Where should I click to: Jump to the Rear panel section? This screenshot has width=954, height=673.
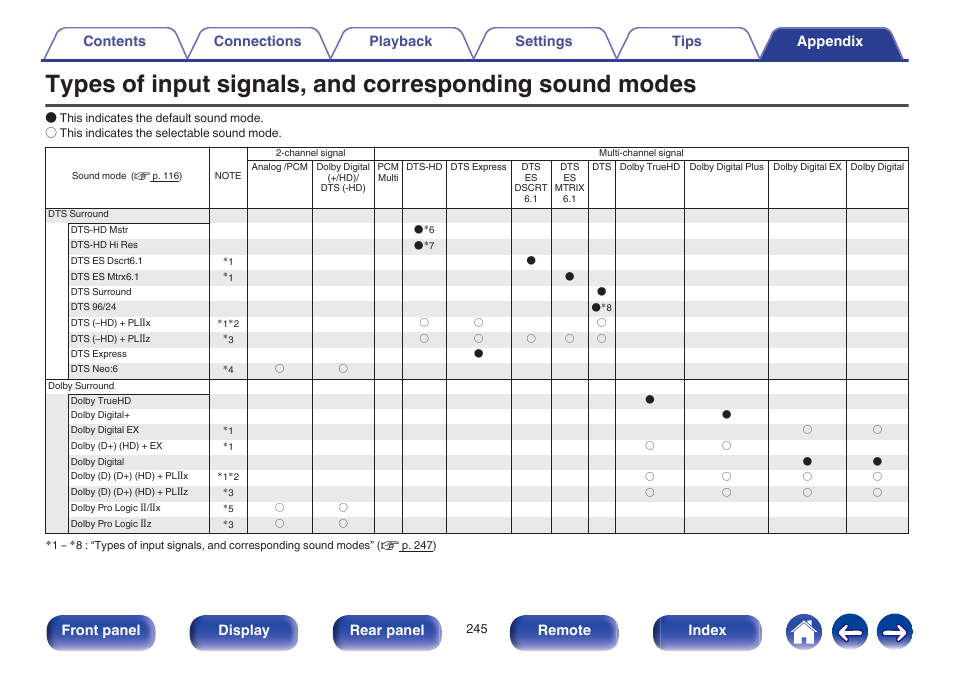[x=387, y=632]
